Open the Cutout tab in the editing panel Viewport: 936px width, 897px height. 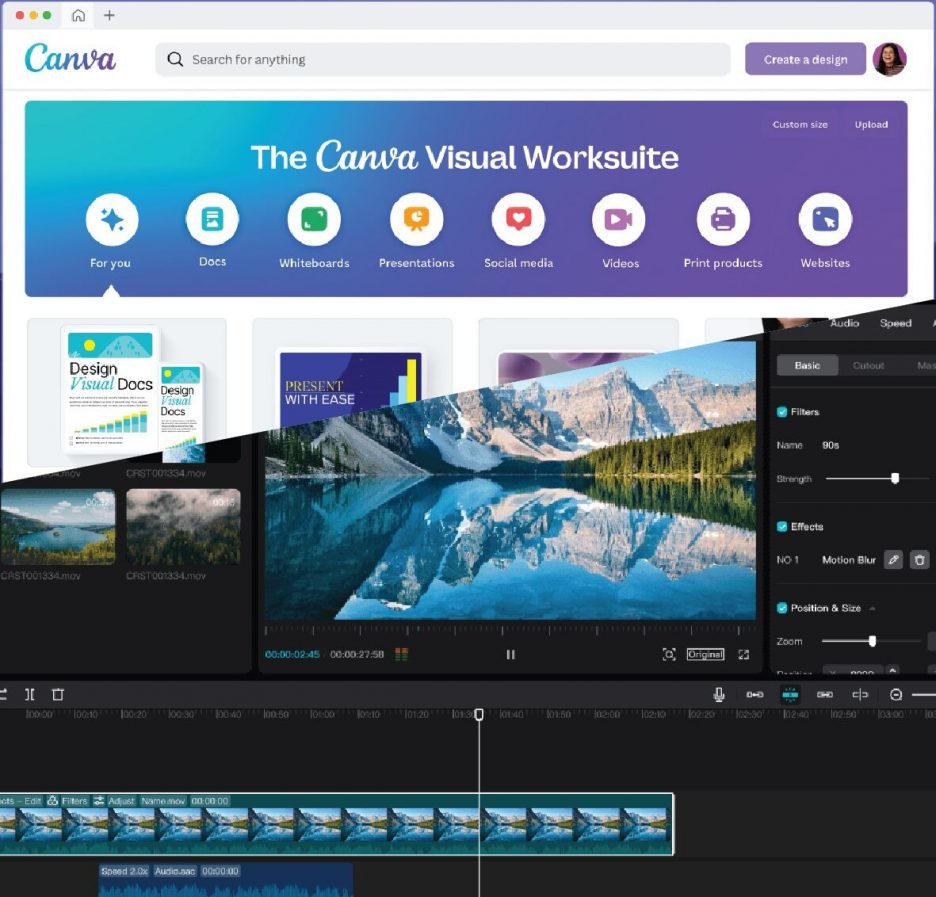868,365
